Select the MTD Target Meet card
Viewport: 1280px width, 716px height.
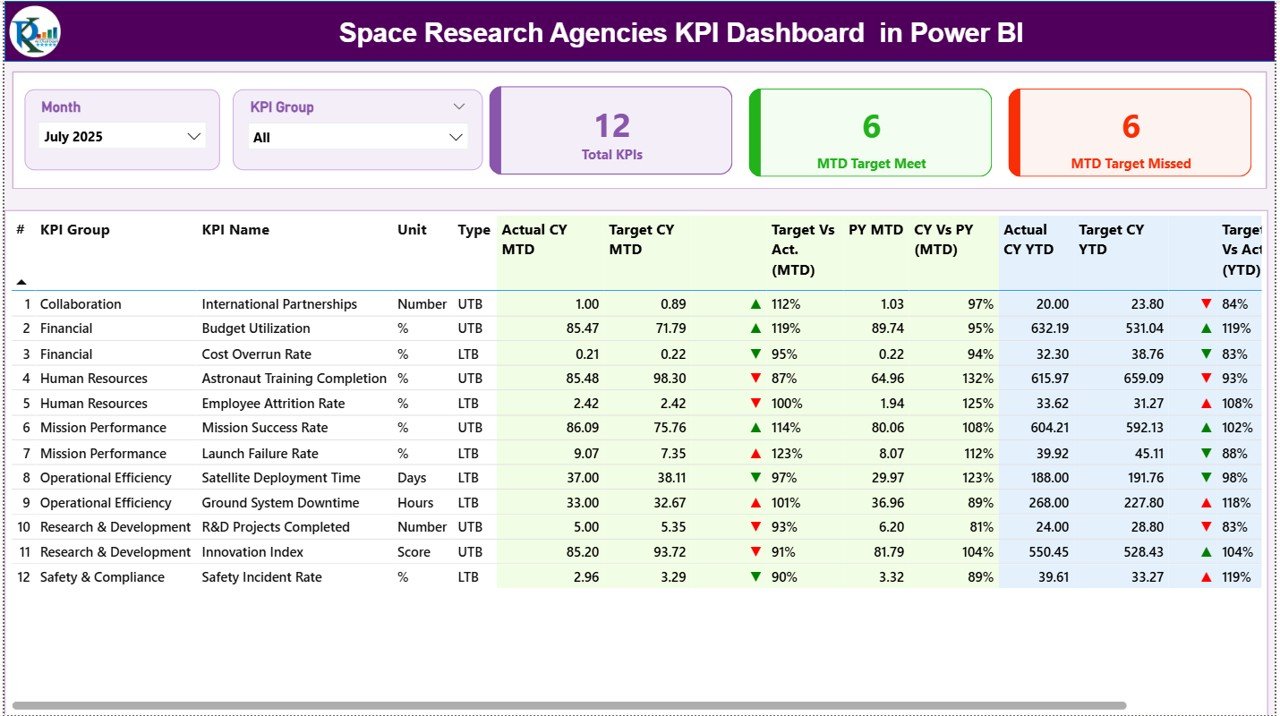(x=870, y=132)
